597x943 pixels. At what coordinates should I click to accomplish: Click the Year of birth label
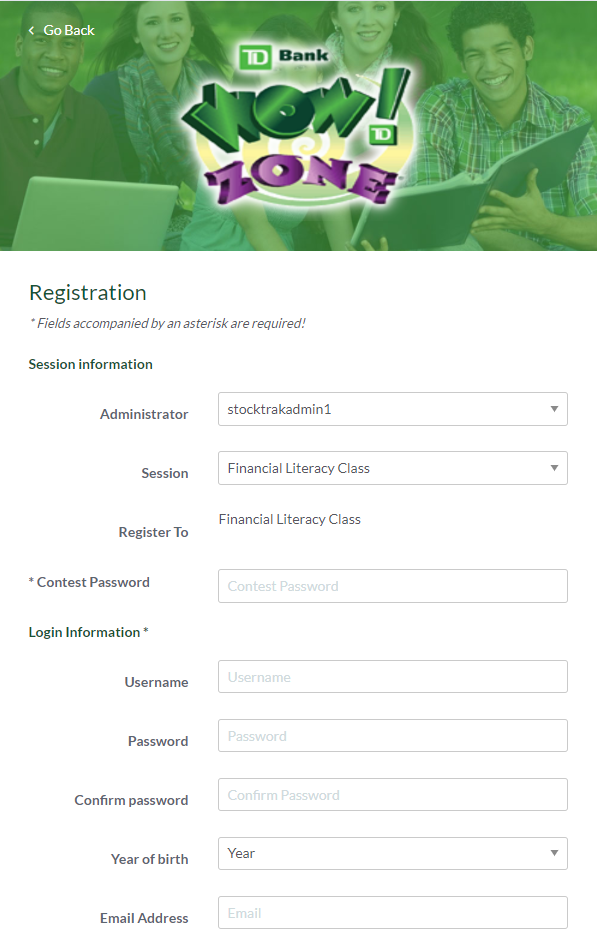pyautogui.click(x=149, y=859)
